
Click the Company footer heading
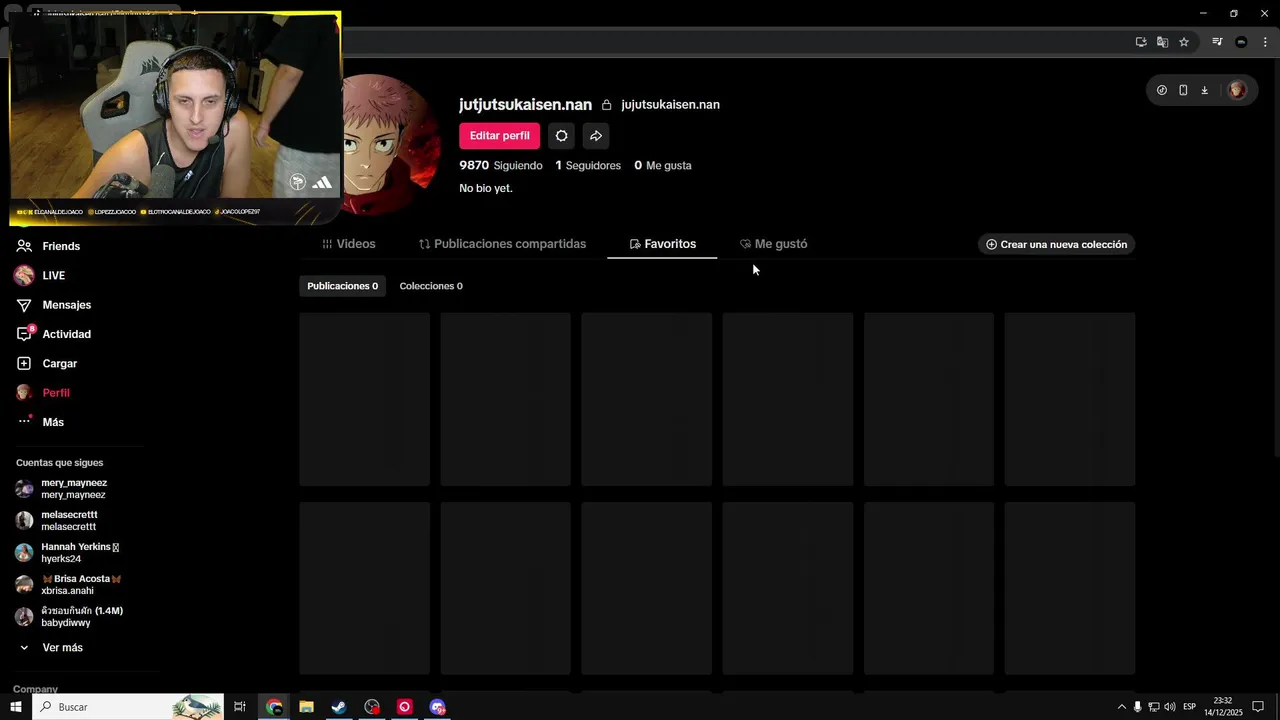(x=35, y=689)
